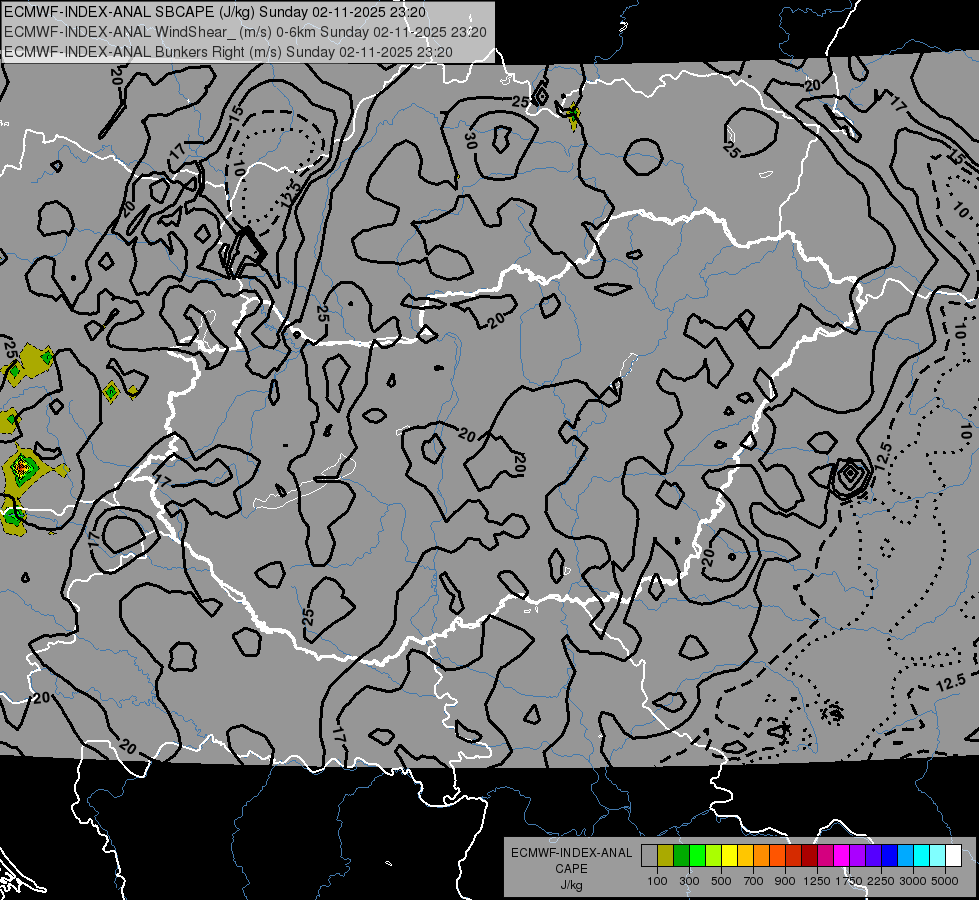Pick the bright magenta legend swatch
This screenshot has height=900, width=979.
pyautogui.click(x=842, y=856)
